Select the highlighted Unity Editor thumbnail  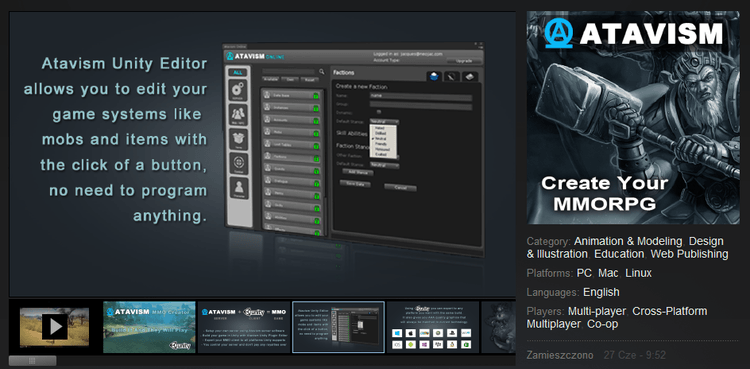tap(338, 327)
